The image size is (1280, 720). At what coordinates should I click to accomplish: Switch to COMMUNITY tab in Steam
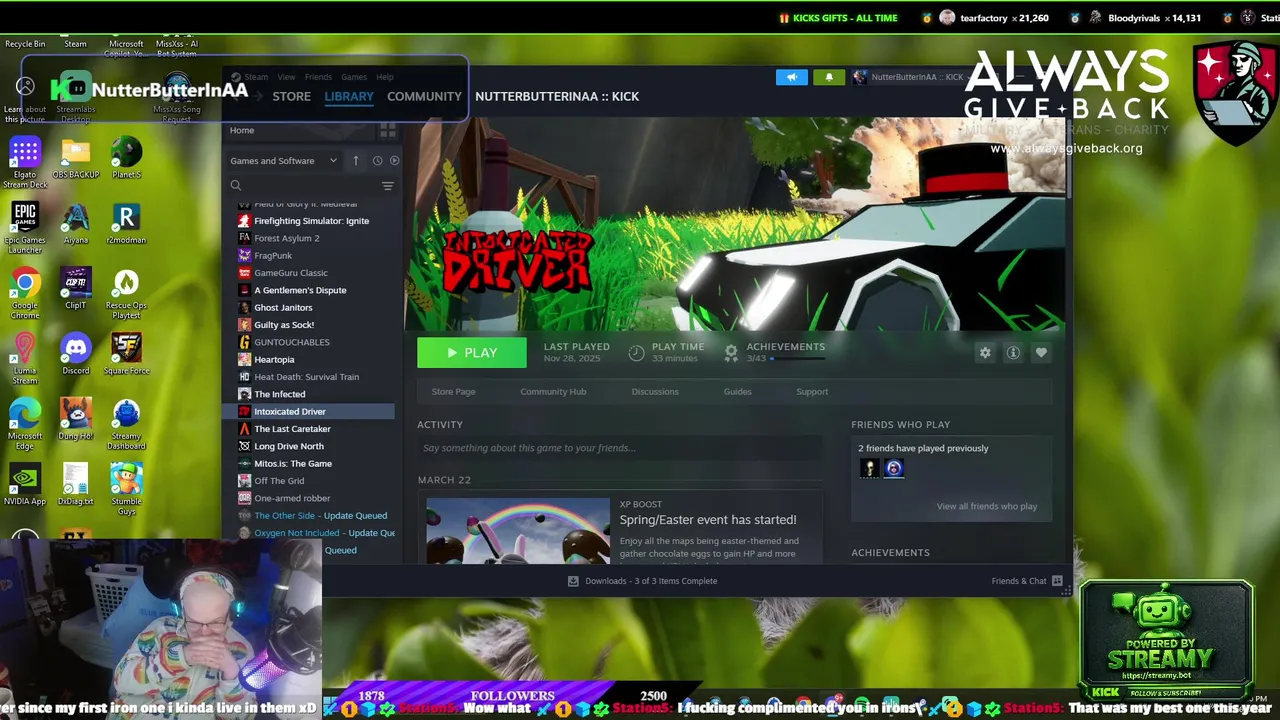(424, 96)
